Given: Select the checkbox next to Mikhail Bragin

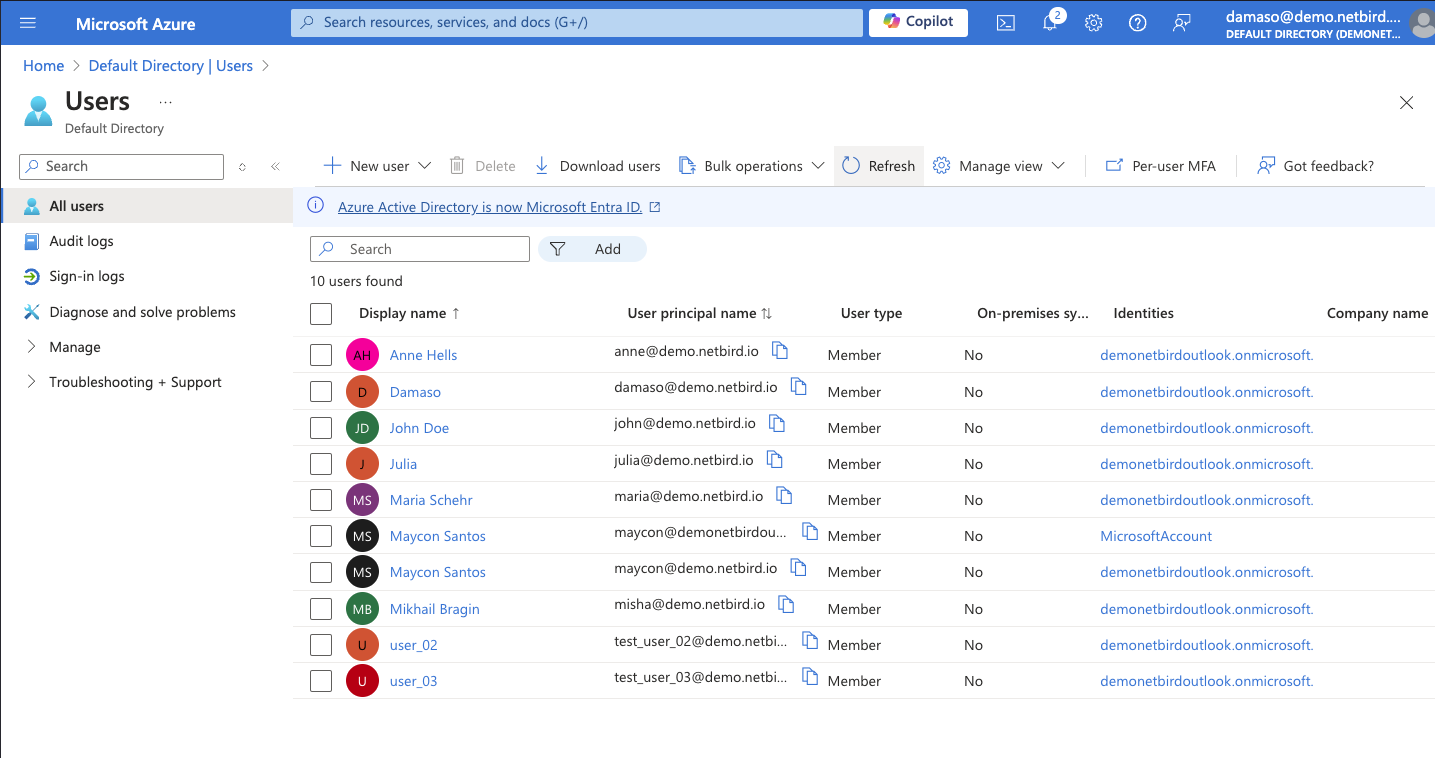Looking at the screenshot, I should [321, 609].
